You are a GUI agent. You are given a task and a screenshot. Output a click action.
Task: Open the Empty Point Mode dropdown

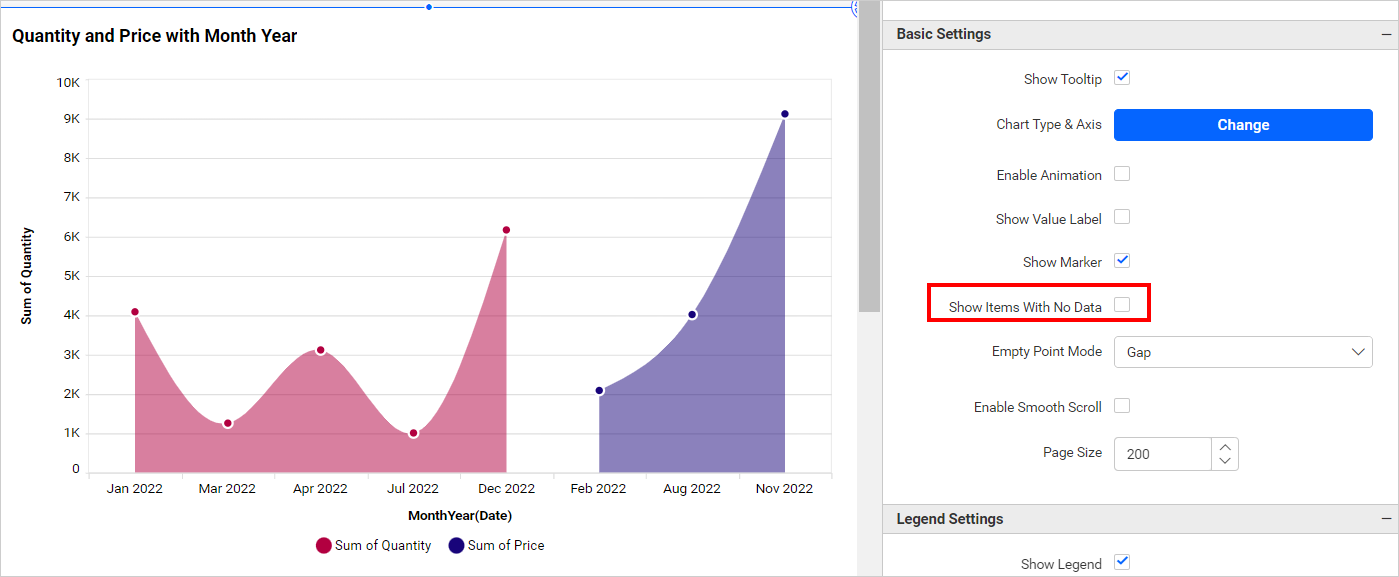pos(1242,352)
